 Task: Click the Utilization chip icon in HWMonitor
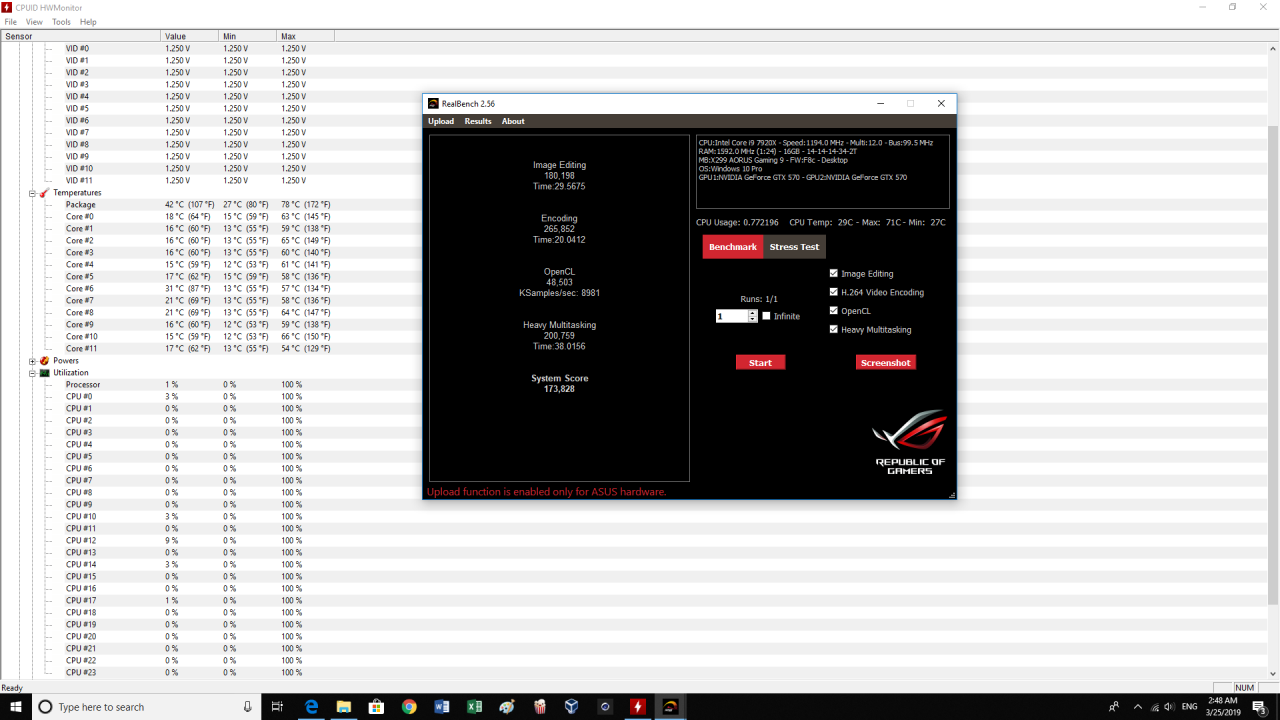pos(44,373)
